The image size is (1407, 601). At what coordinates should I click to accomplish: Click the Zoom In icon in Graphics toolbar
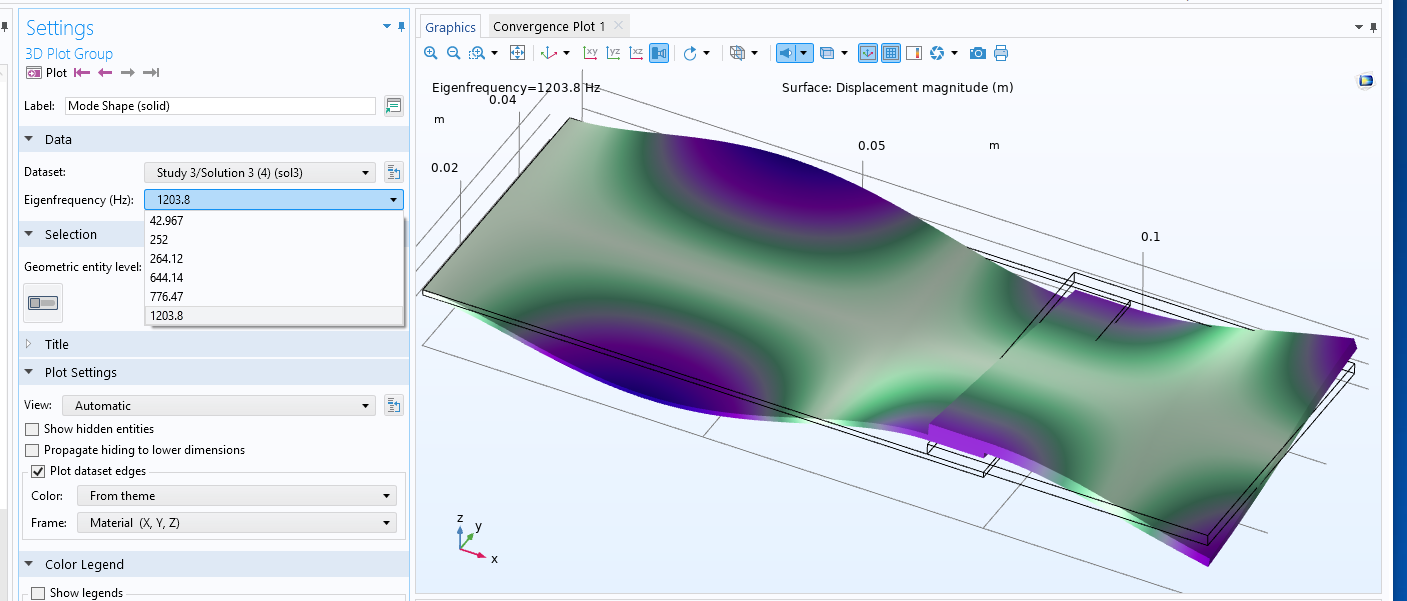pyautogui.click(x=431, y=53)
